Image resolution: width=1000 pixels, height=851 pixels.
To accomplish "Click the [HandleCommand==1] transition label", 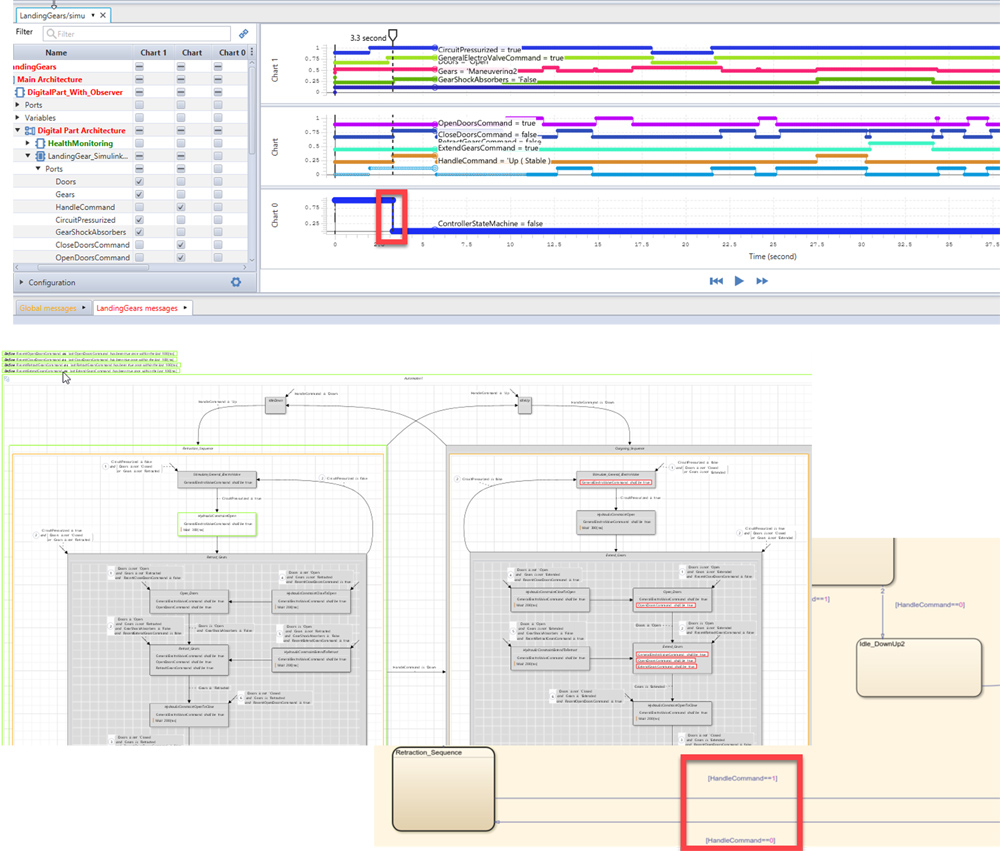I will coord(742,778).
